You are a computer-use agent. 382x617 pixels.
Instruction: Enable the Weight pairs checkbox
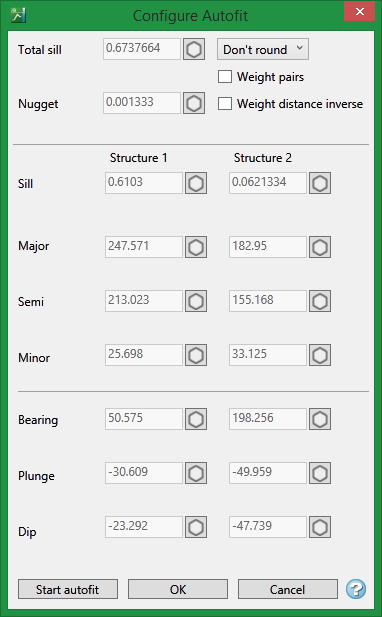coord(225,77)
